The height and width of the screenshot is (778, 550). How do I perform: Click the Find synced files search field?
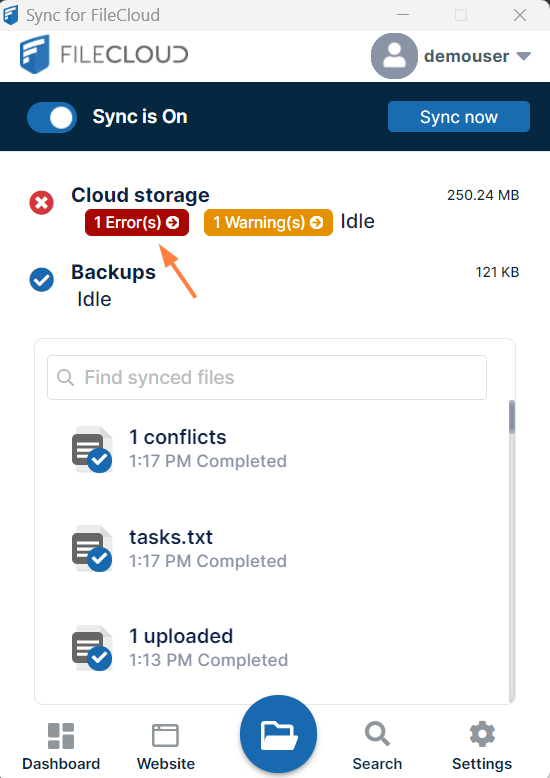coord(267,378)
